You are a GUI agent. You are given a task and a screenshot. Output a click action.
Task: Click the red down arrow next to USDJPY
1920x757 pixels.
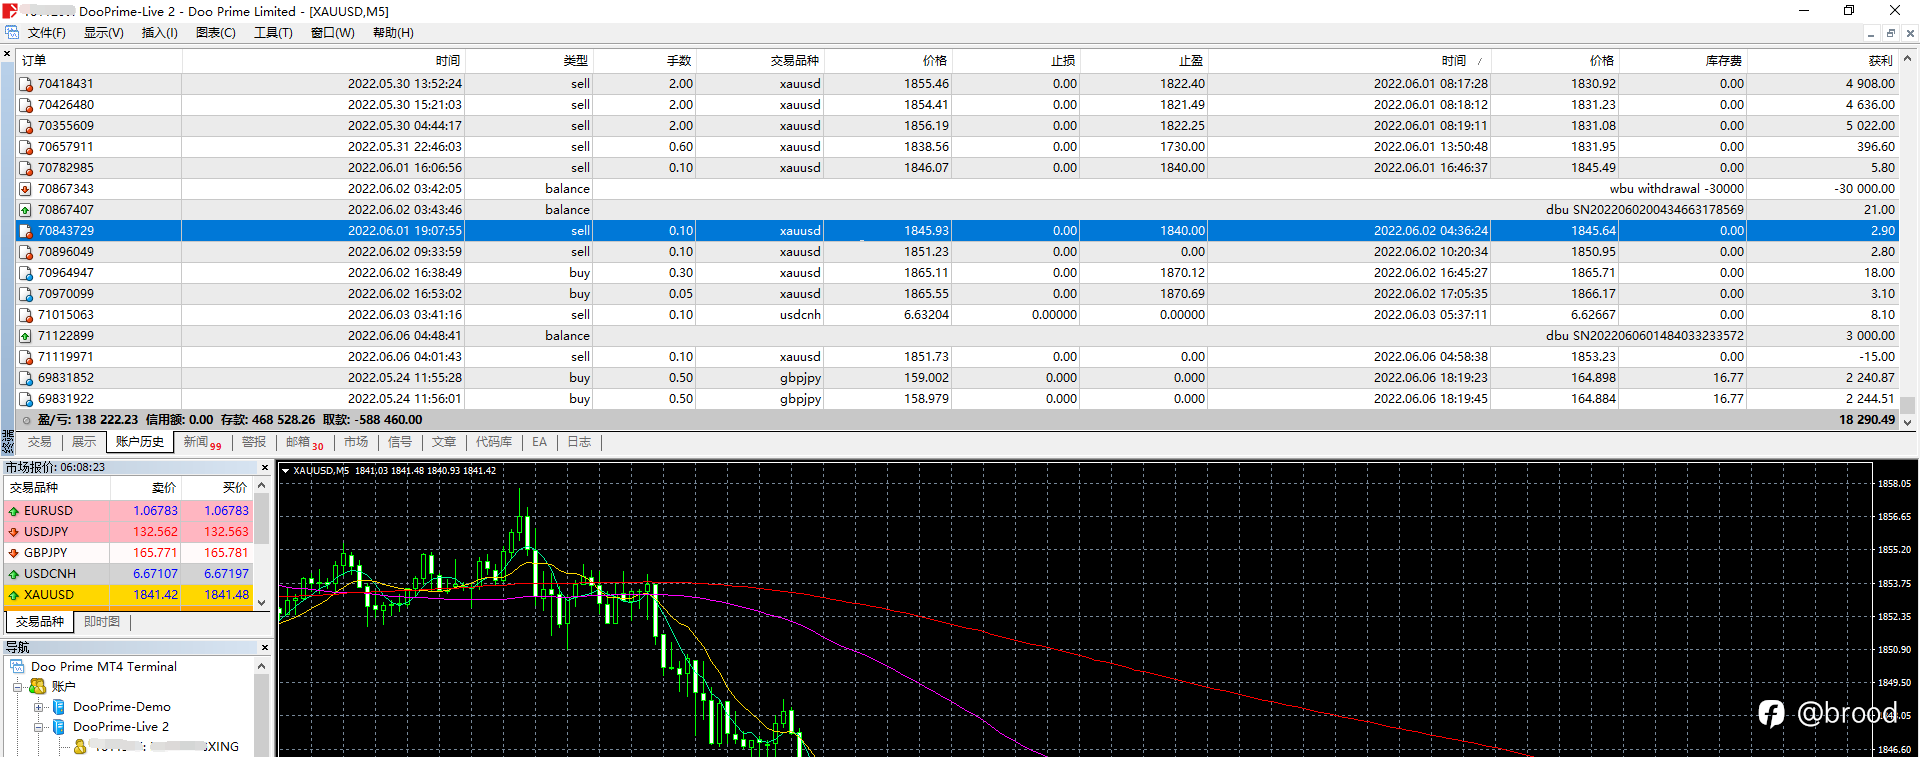(x=14, y=532)
